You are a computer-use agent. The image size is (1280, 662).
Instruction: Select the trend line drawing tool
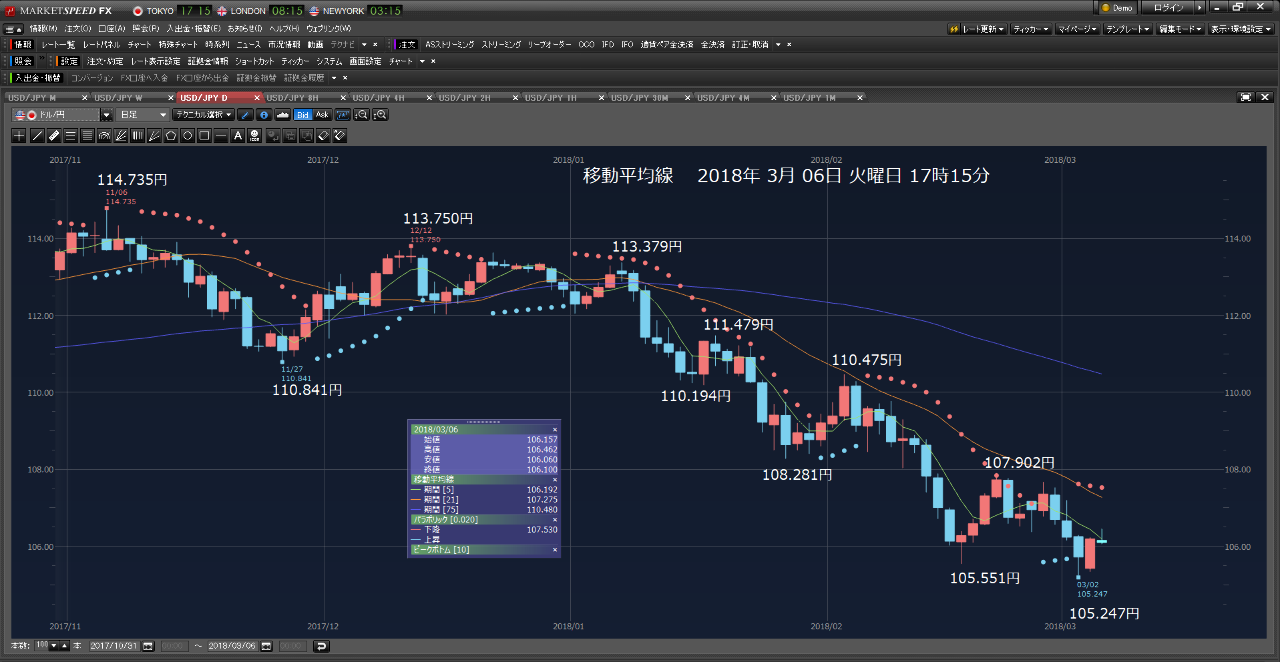[37, 136]
